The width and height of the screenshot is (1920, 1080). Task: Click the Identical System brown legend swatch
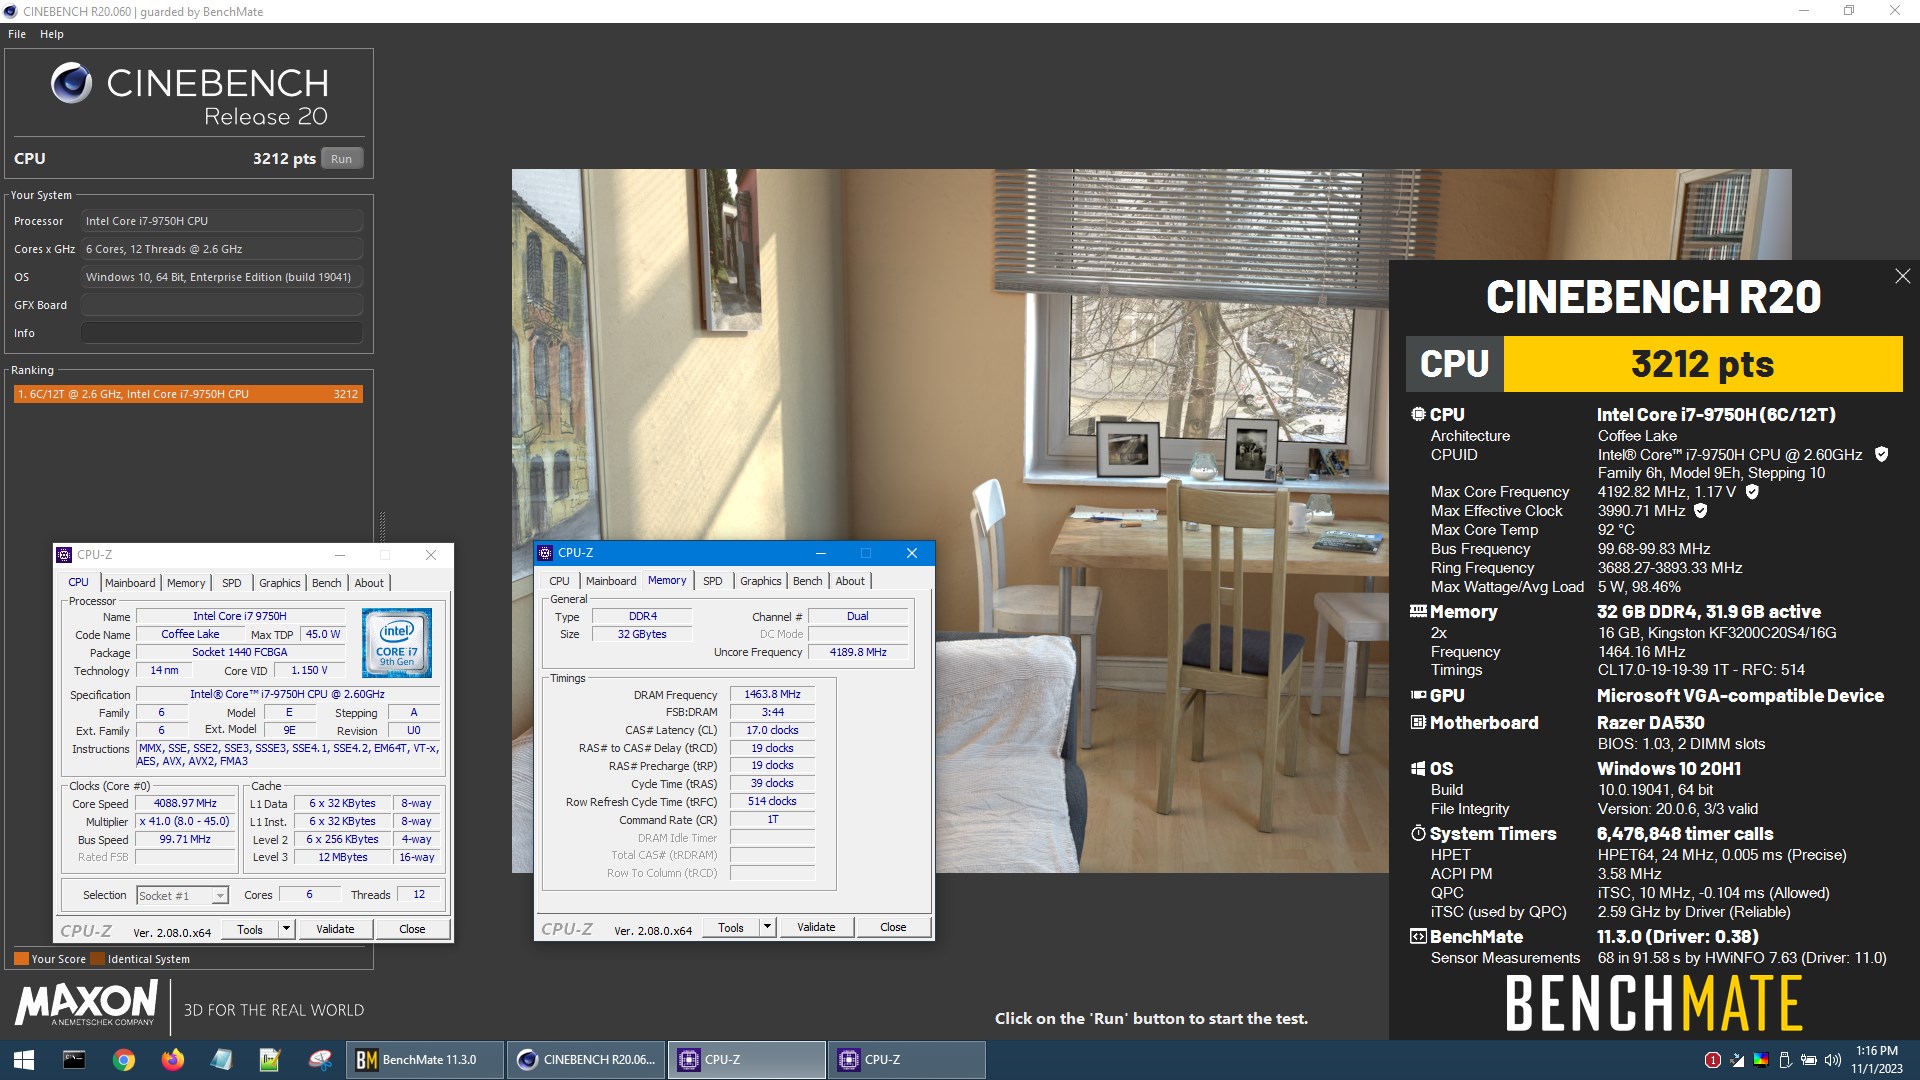click(x=97, y=959)
